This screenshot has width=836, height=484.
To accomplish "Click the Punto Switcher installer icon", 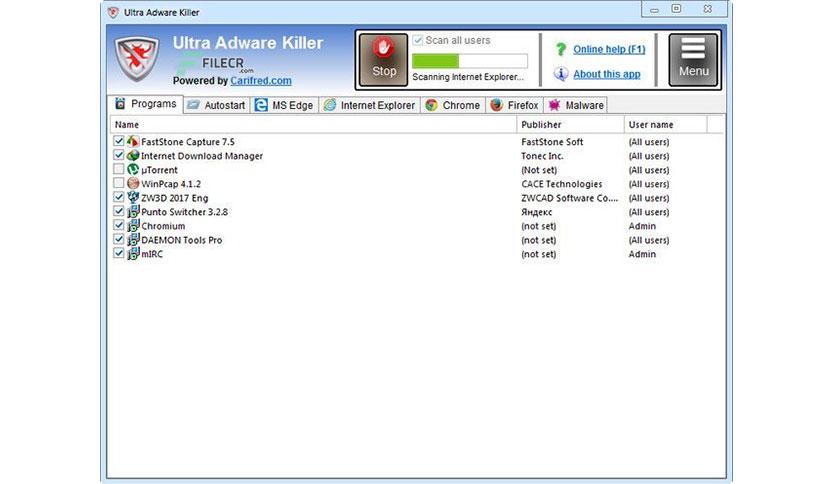I will (x=133, y=212).
